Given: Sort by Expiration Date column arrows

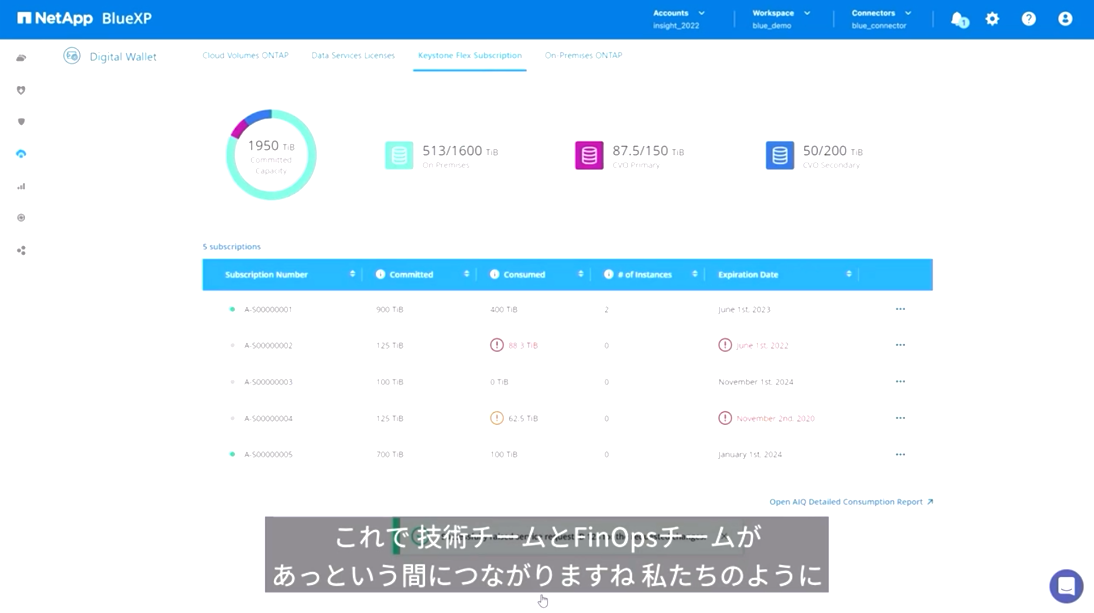Looking at the screenshot, I should tap(849, 274).
